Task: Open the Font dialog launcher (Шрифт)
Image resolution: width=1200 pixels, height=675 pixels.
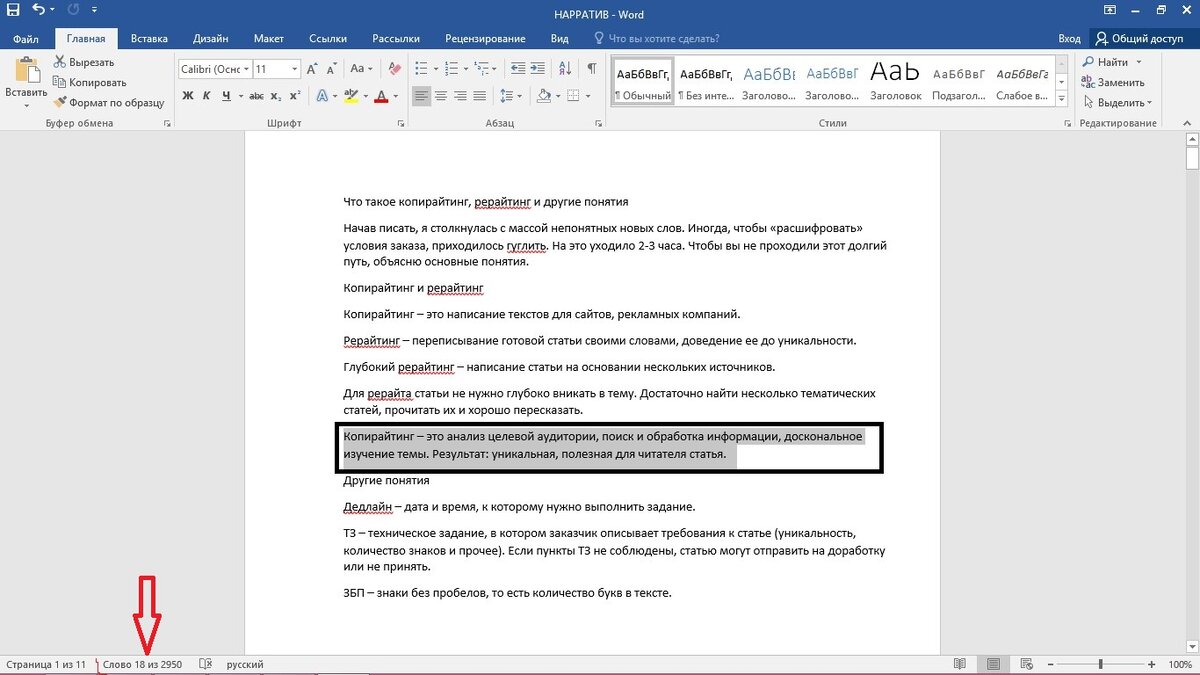Action: pos(401,124)
